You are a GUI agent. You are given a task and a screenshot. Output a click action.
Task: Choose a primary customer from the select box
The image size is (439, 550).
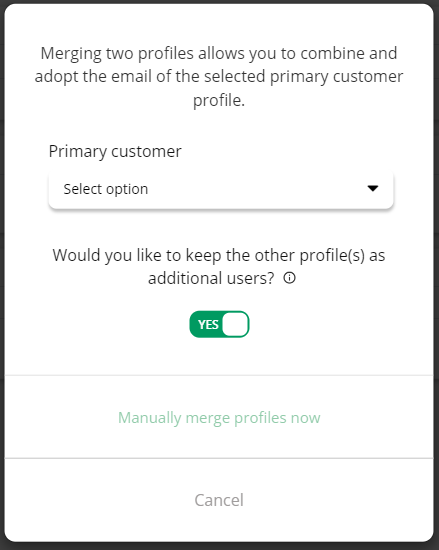pos(221,189)
